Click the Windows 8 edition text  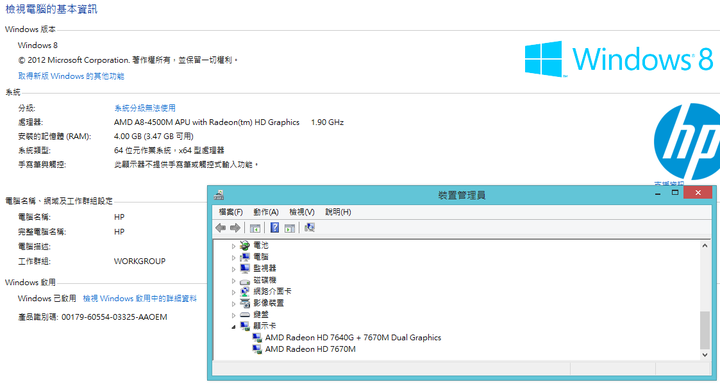pyautogui.click(x=38, y=45)
